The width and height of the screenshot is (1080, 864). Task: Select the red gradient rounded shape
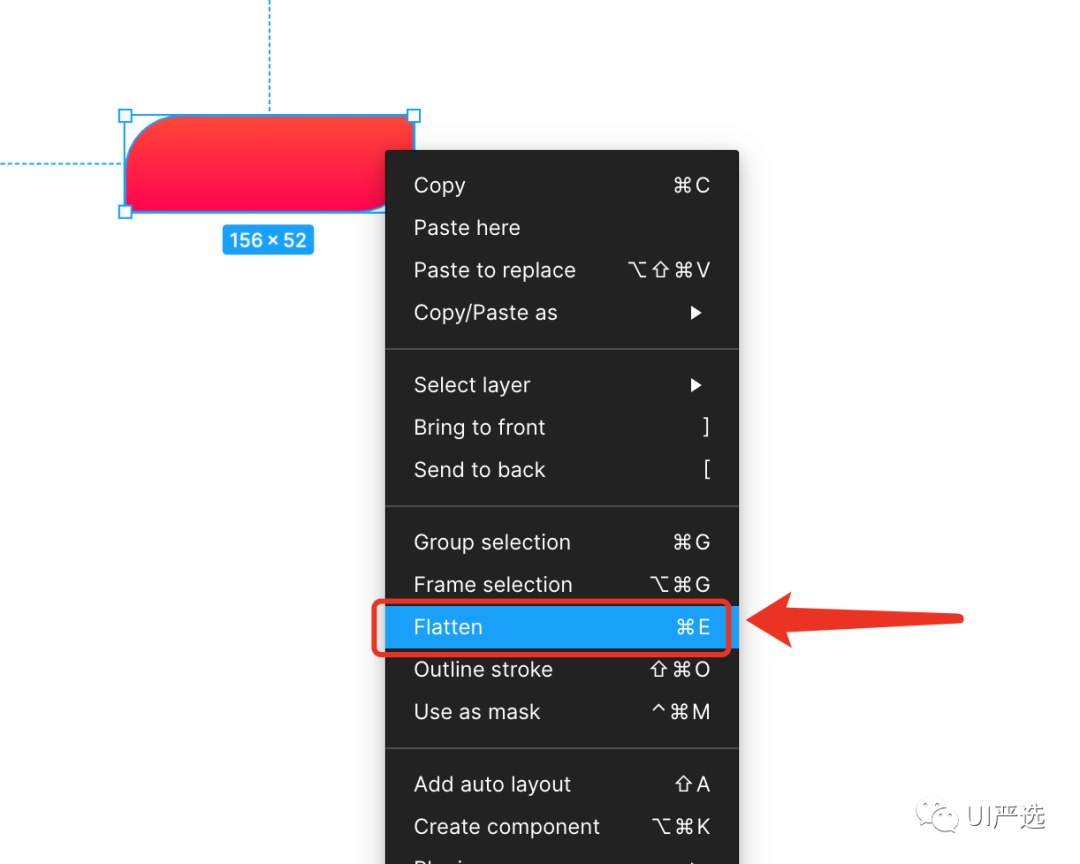pyautogui.click(x=255, y=164)
